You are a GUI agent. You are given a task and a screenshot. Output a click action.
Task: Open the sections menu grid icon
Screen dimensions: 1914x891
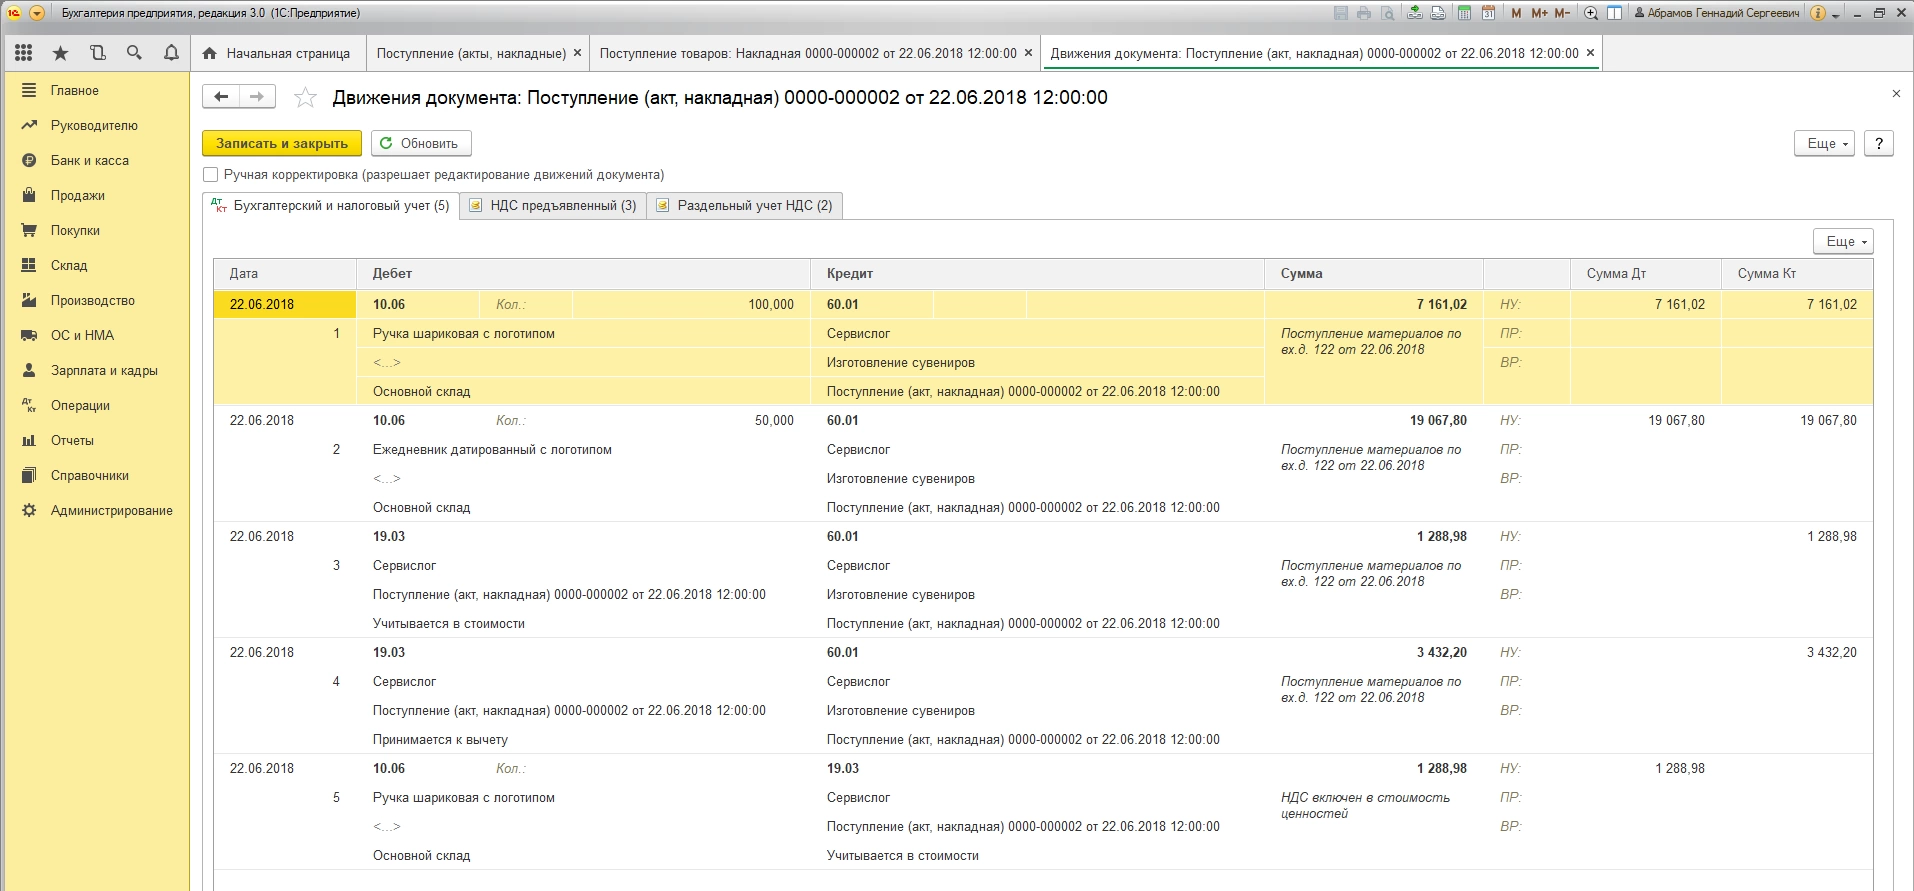[24, 53]
